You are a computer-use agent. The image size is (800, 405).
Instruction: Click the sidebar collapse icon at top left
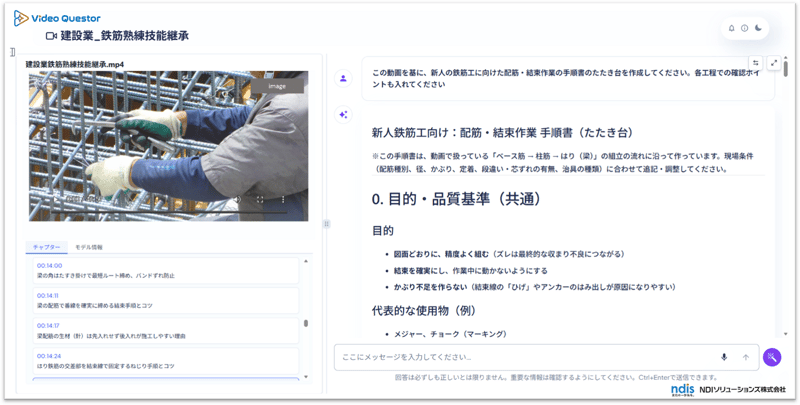coord(13,52)
